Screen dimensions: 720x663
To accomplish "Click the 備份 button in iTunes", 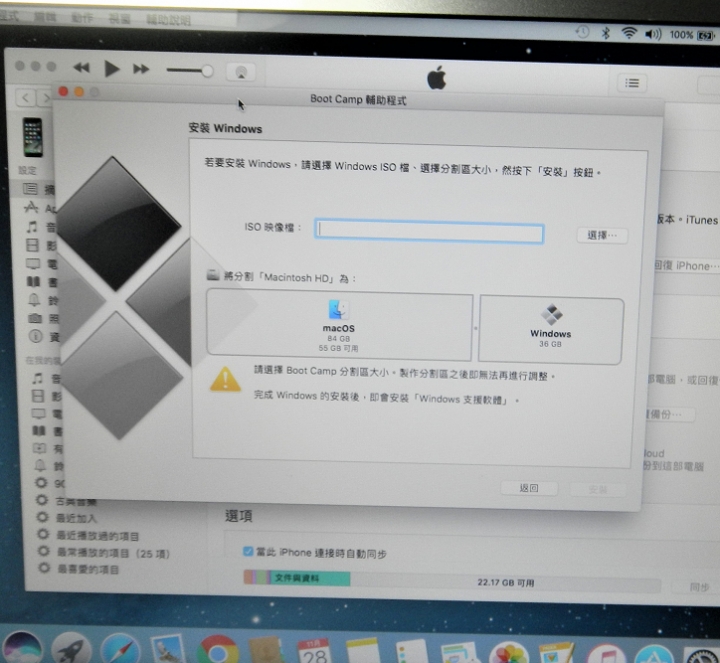I will click(x=669, y=415).
